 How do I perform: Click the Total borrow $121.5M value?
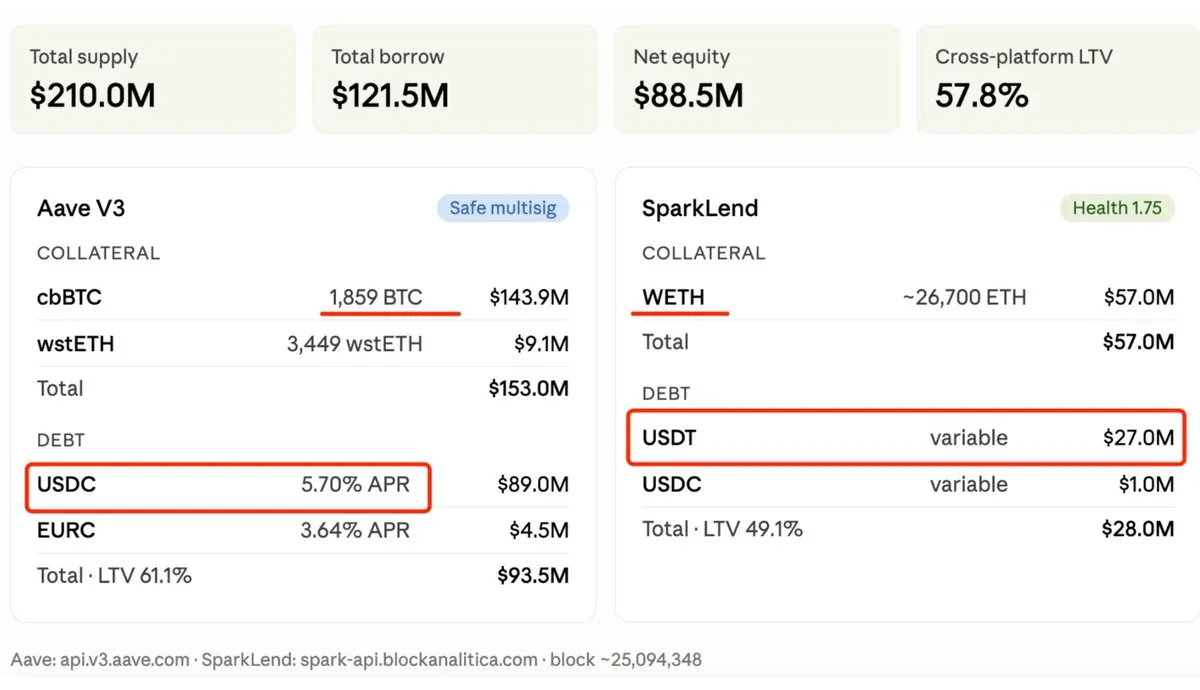coord(390,96)
